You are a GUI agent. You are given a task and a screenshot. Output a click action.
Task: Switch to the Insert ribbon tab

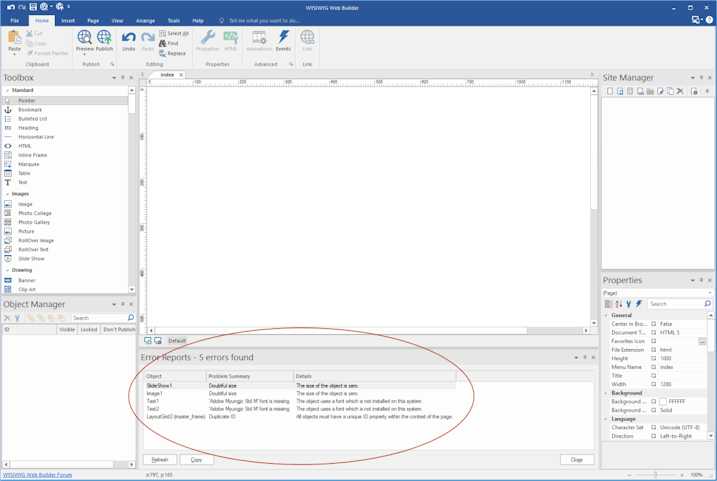click(68, 21)
